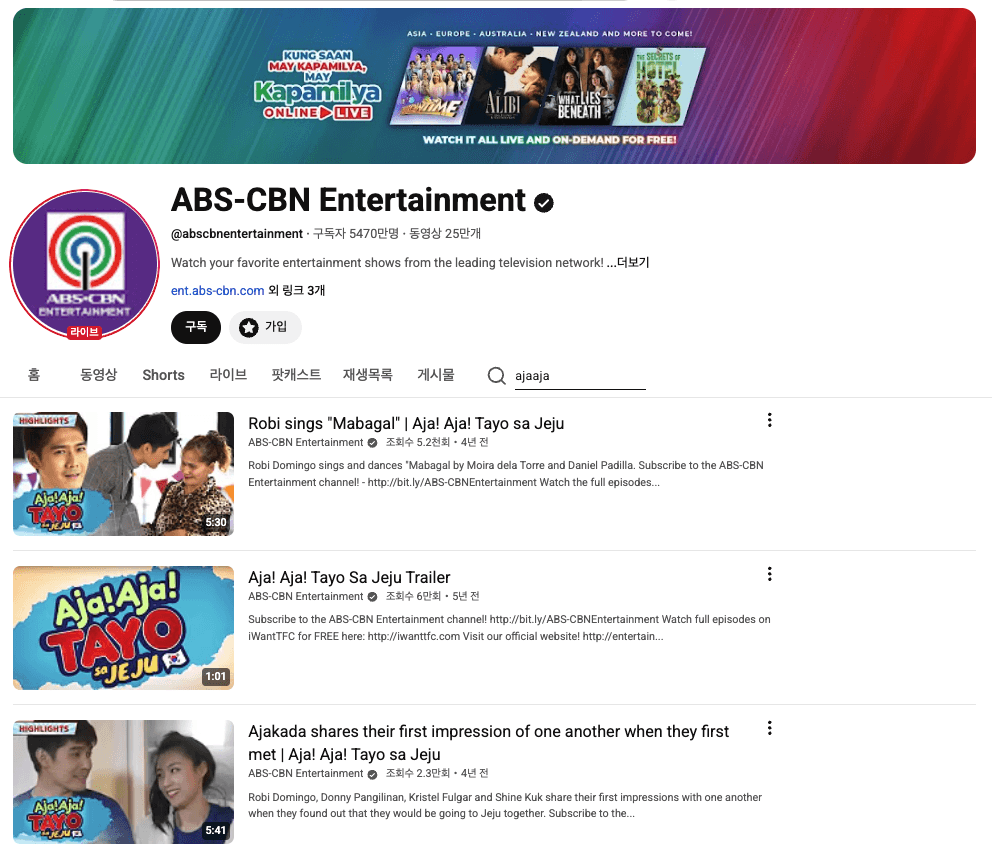Click the star icon on the 가입 button
Image resolution: width=992 pixels, height=845 pixels.
pos(249,327)
